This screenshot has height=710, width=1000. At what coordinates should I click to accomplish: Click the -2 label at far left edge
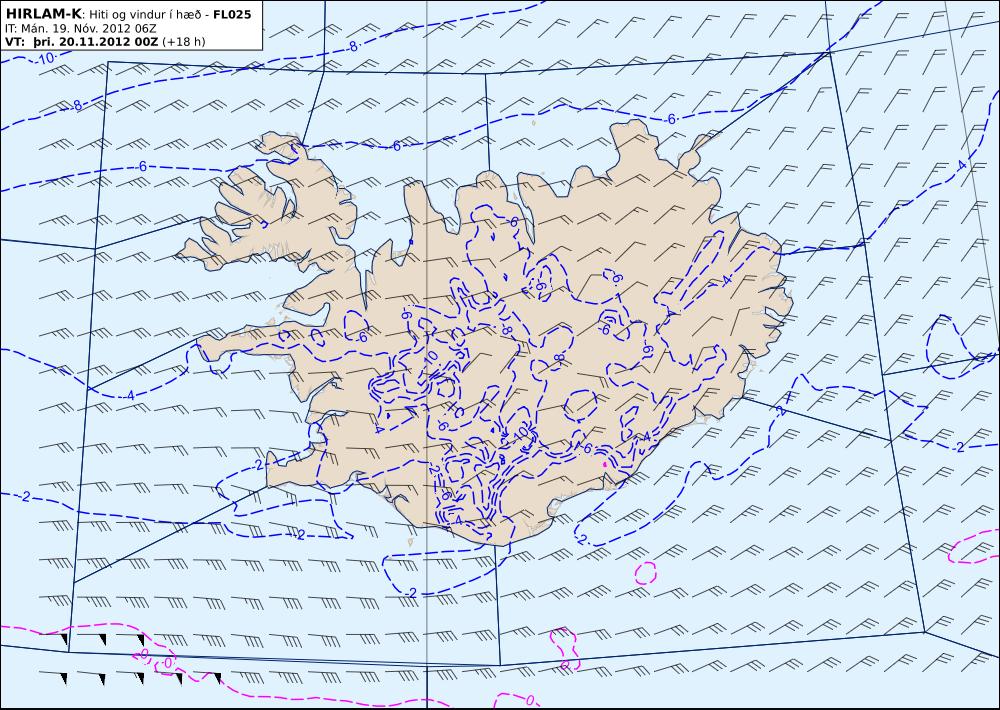pyautogui.click(x=24, y=496)
